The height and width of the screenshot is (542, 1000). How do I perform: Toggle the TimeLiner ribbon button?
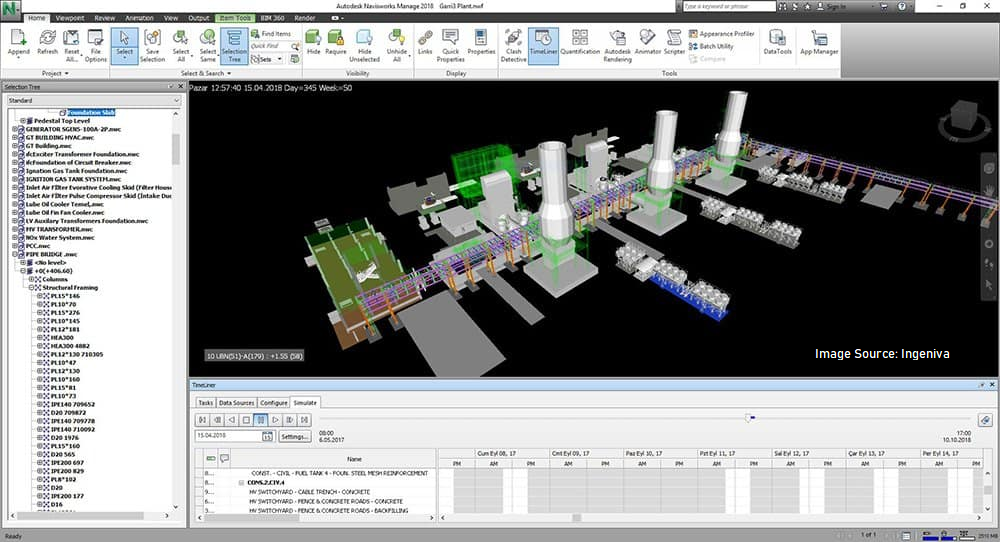coord(543,45)
